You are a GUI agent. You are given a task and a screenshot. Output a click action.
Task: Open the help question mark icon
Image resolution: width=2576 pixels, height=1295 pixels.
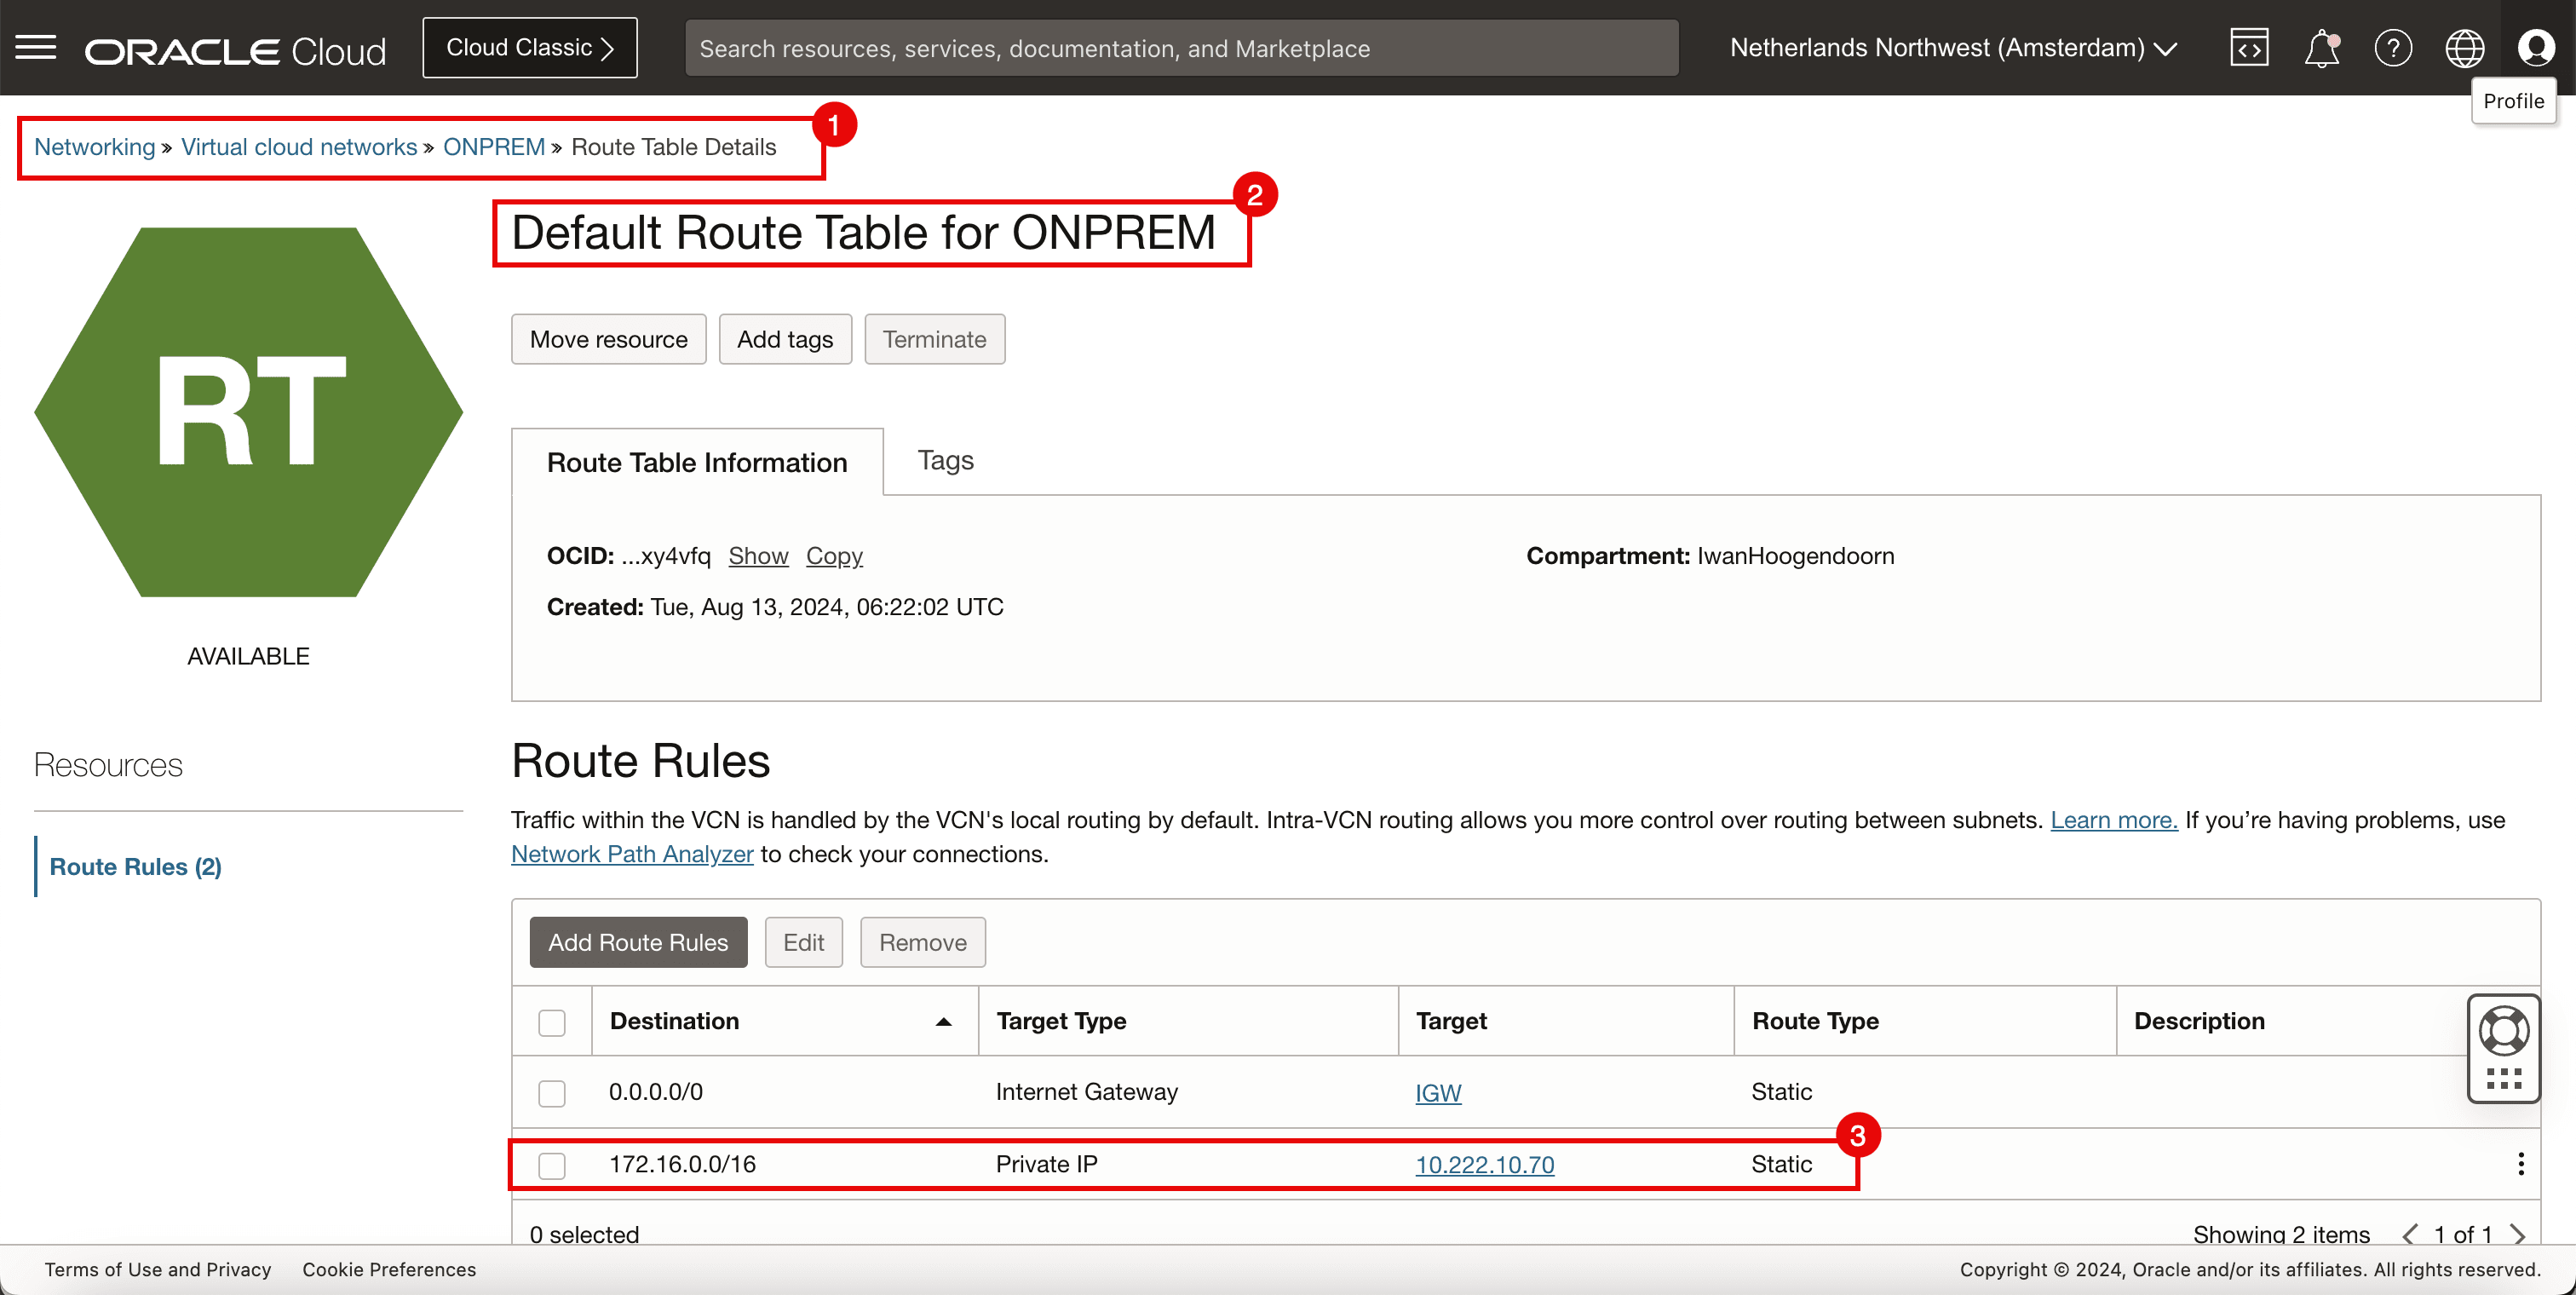point(2393,48)
